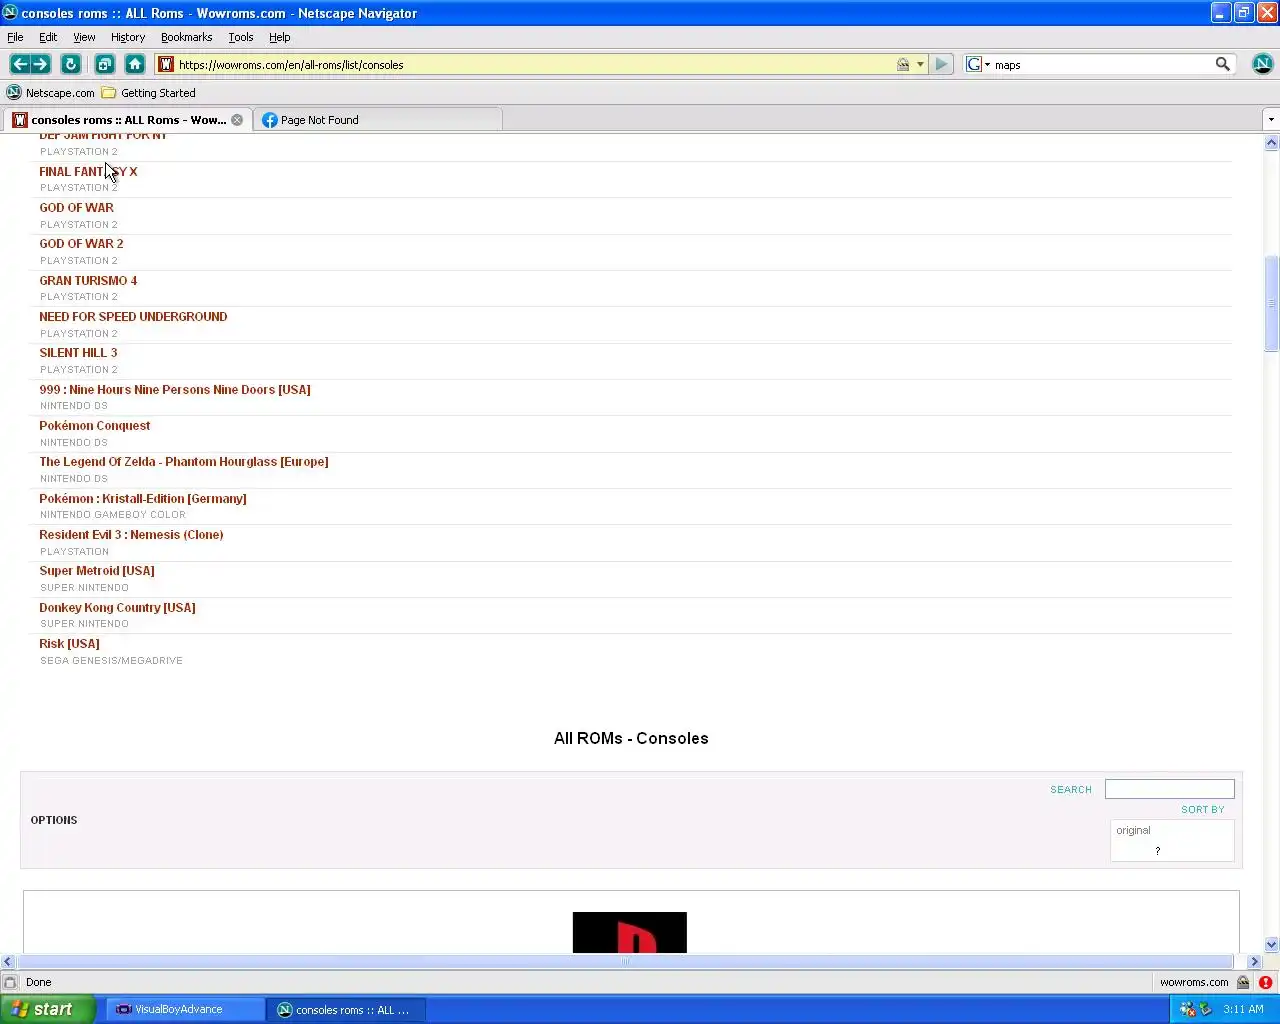Open the Bookmarks menu

point(186,37)
